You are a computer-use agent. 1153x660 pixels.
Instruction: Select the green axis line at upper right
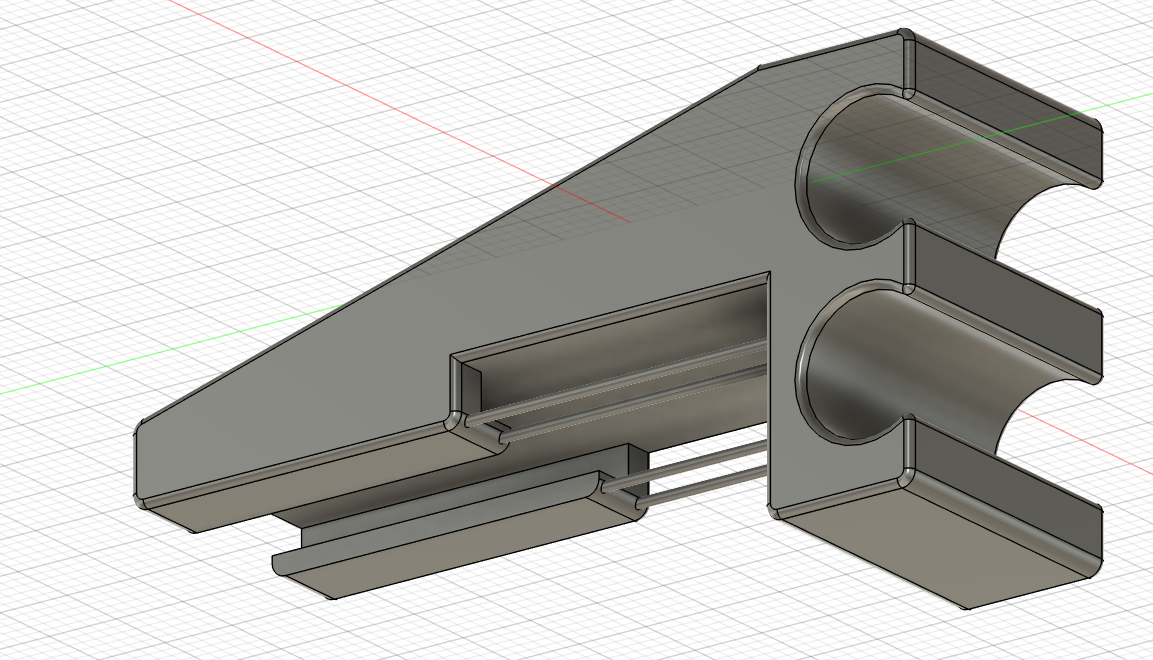pyautogui.click(x=1125, y=103)
